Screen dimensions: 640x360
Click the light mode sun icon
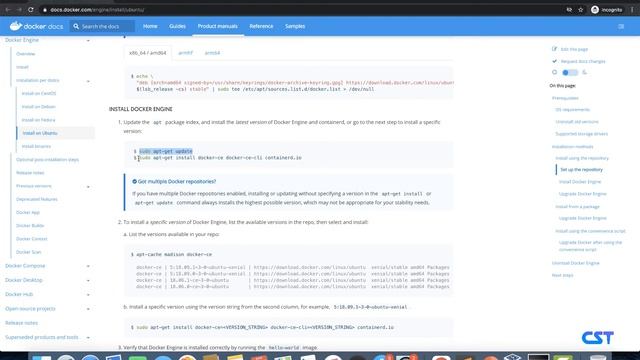point(554,72)
